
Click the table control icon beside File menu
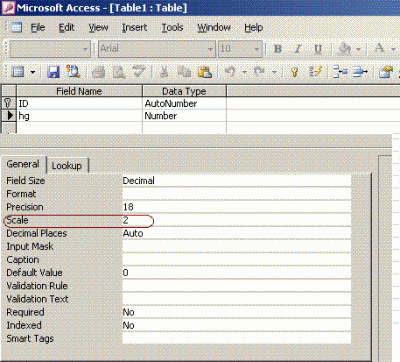[17, 27]
